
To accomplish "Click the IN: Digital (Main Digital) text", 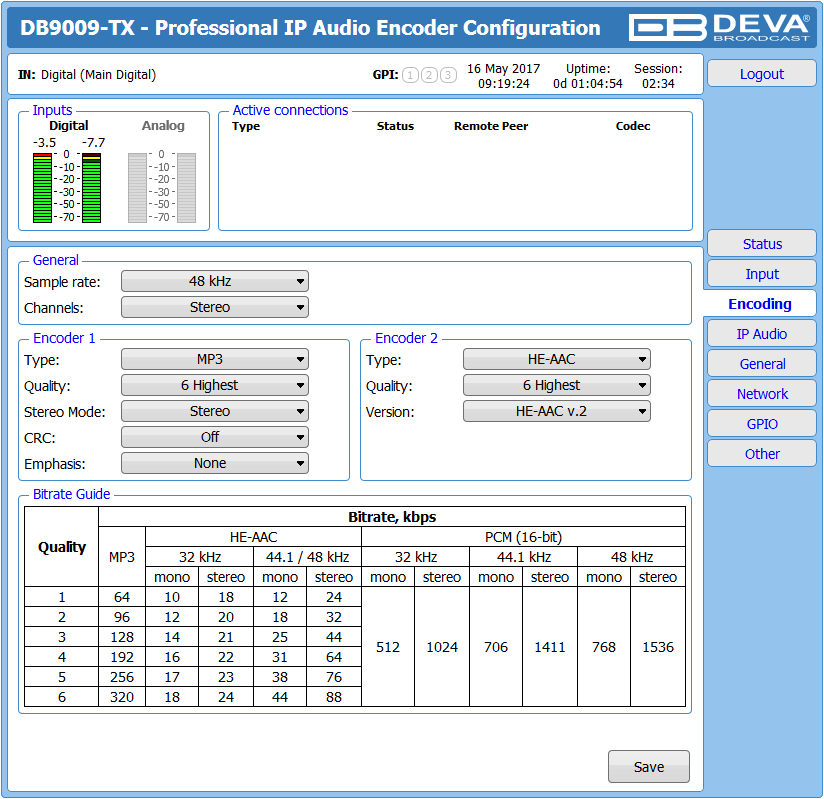I will click(87, 75).
